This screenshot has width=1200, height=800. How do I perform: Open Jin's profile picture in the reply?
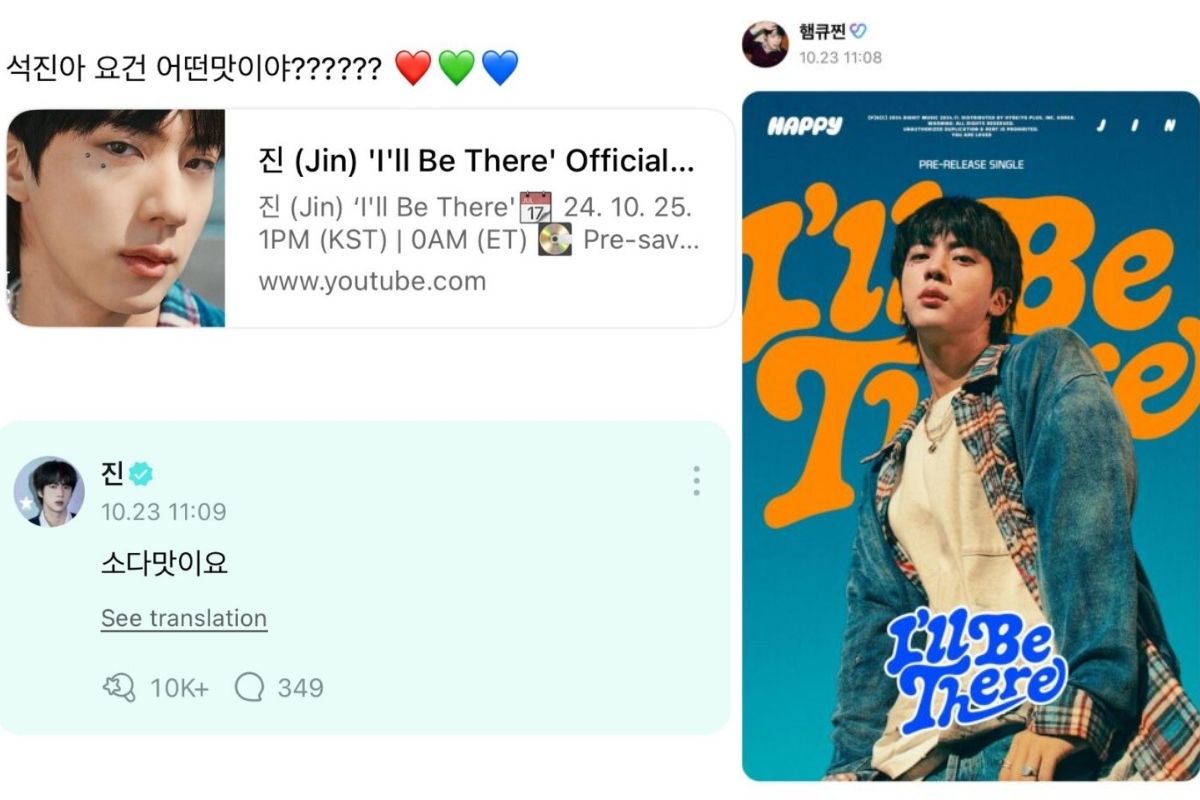49,492
